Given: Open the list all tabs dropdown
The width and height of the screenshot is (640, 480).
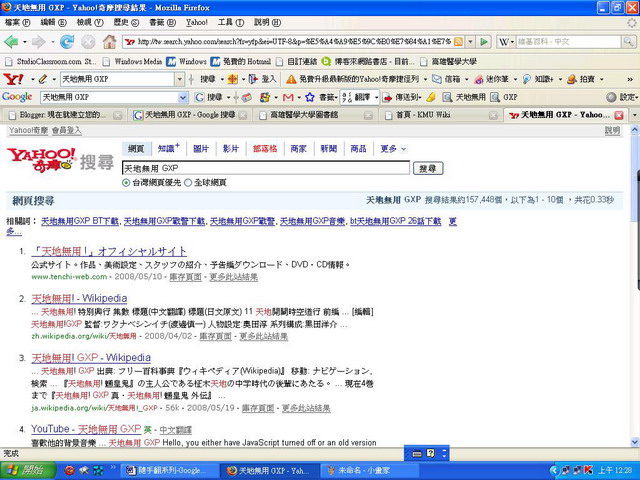Looking at the screenshot, I should (634, 115).
